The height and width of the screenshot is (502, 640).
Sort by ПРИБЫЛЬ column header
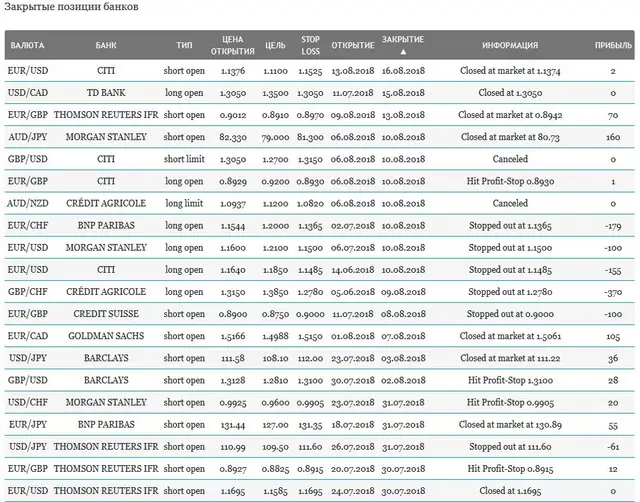(x=613, y=45)
